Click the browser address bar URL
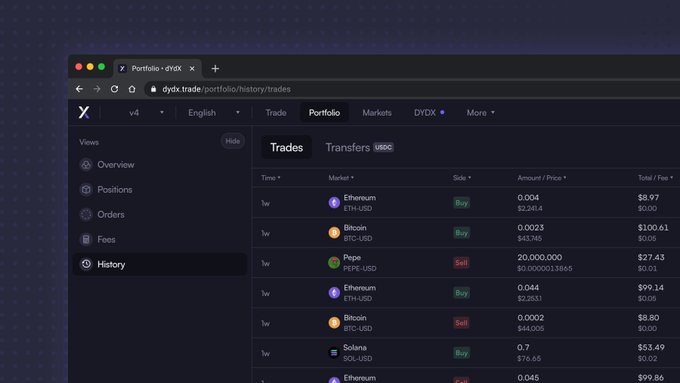Image resolution: width=680 pixels, height=383 pixels. coord(226,89)
